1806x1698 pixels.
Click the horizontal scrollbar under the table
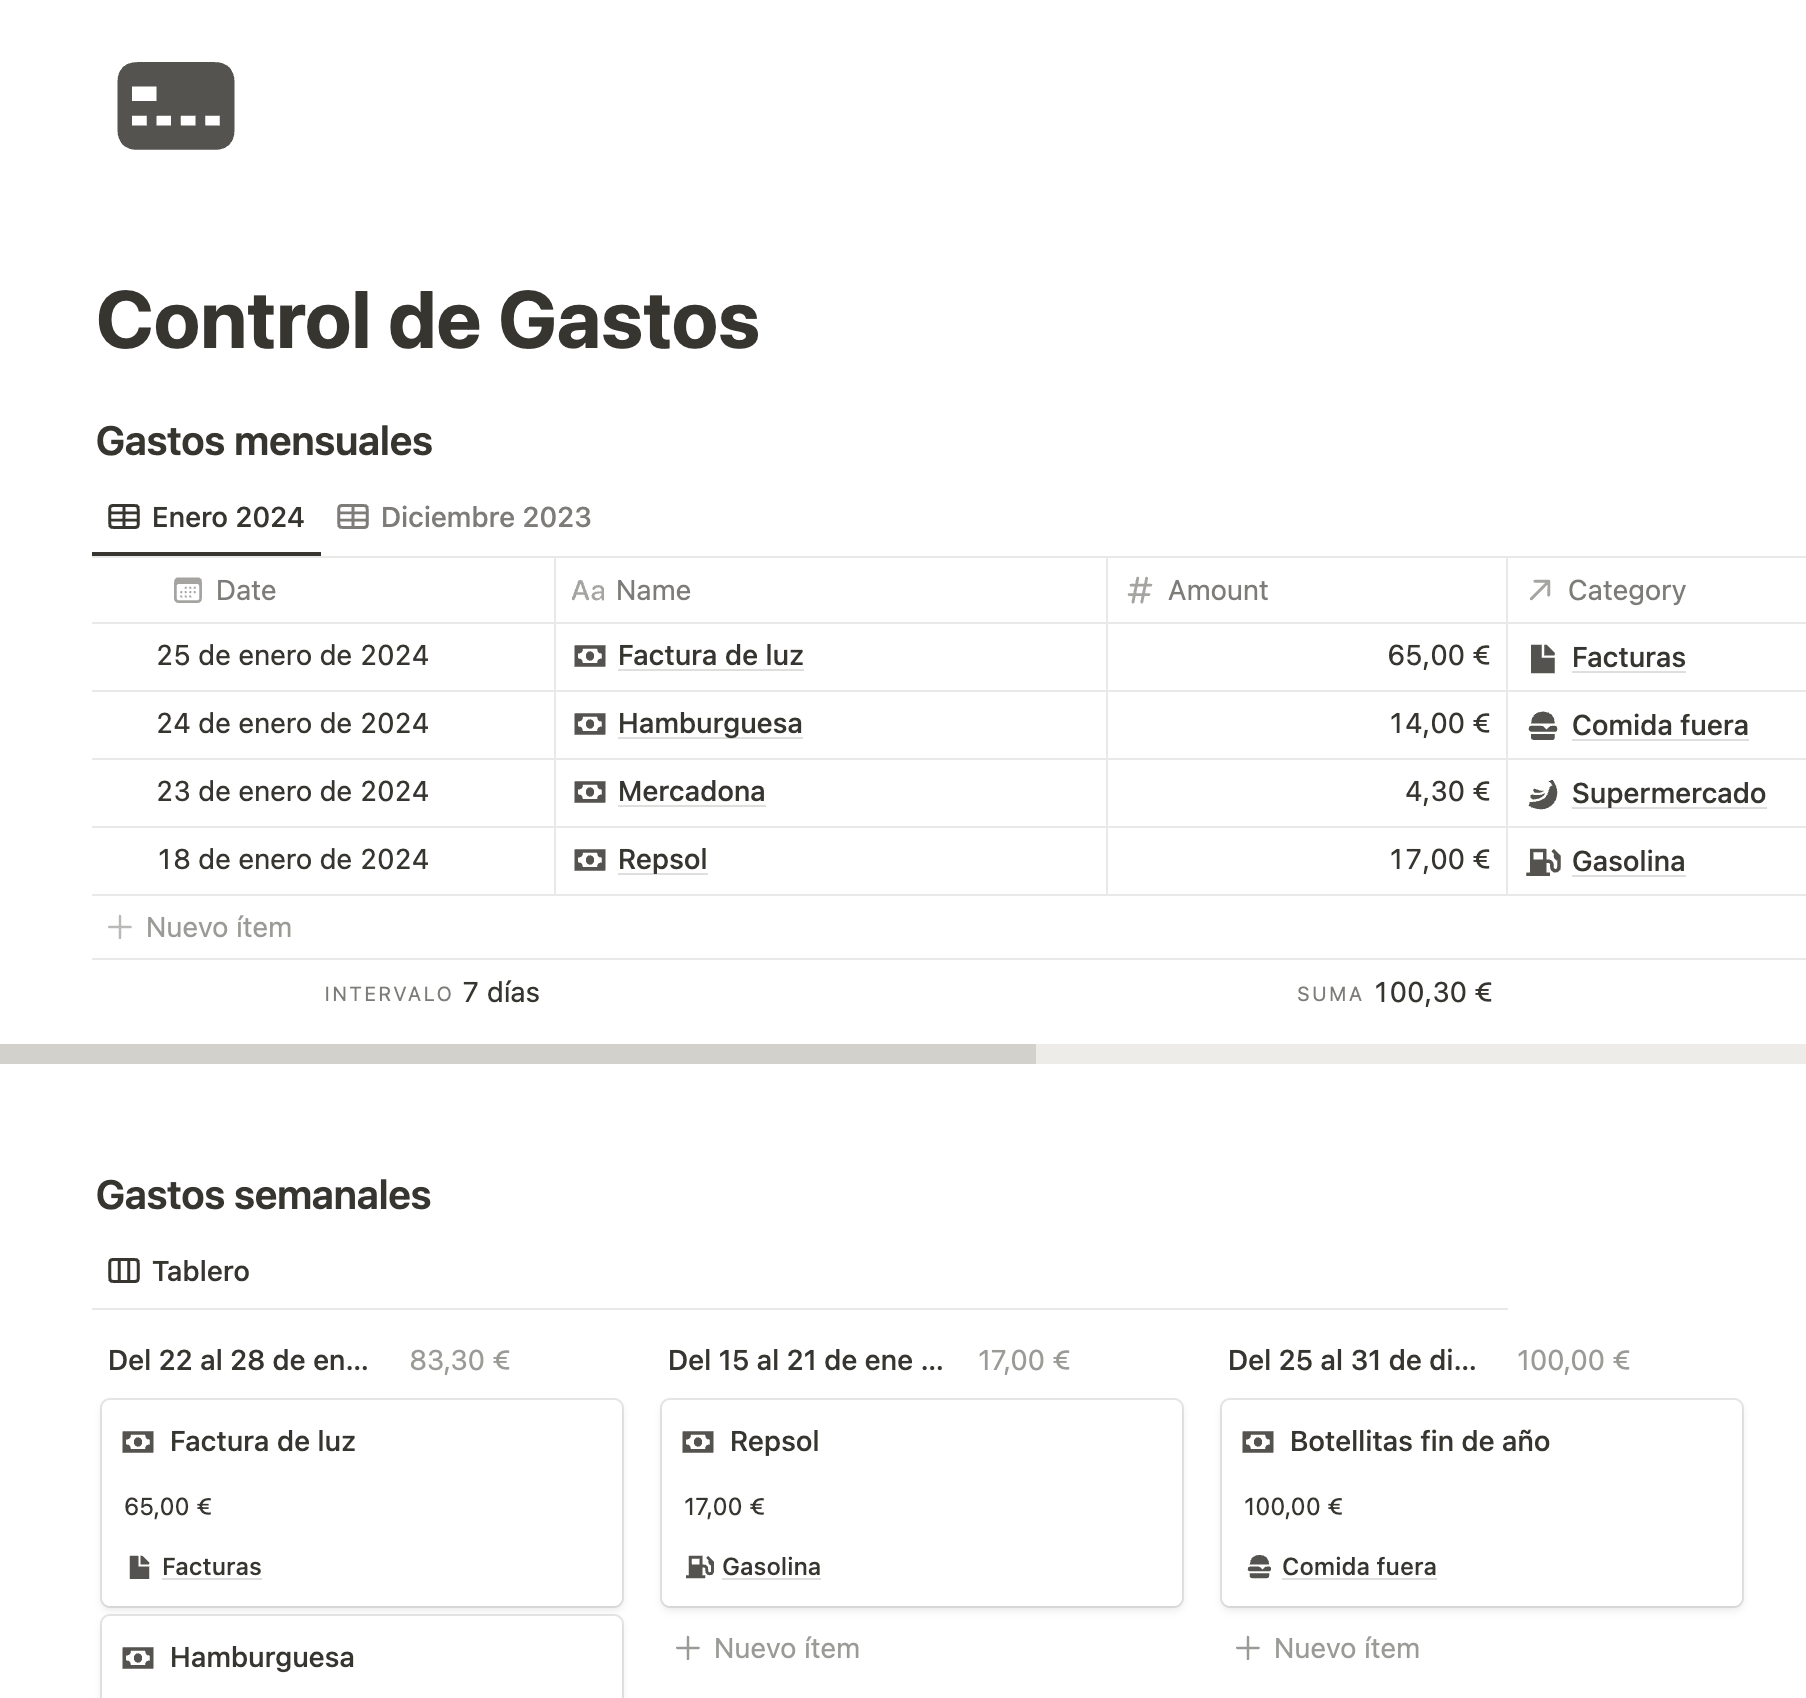click(x=518, y=1054)
